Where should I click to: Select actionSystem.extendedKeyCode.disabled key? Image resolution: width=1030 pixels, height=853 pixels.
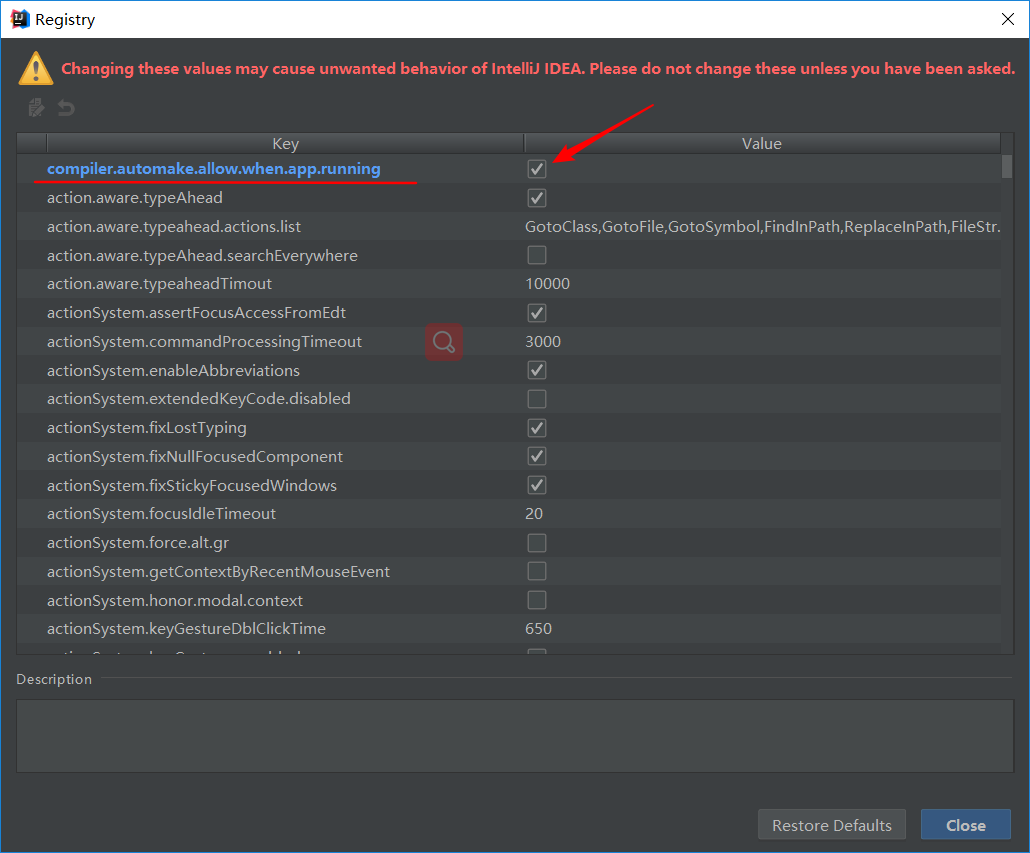[199, 399]
